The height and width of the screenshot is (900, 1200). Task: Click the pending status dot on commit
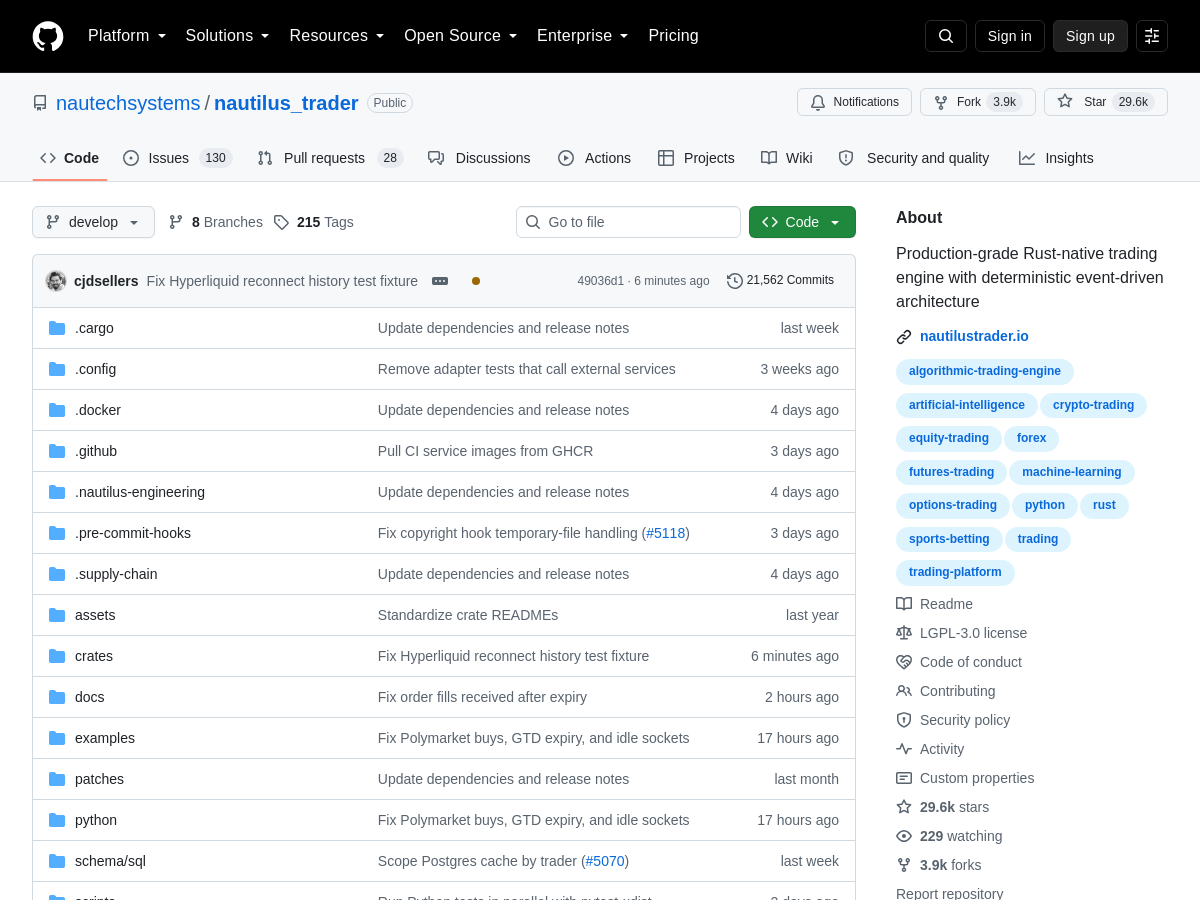(476, 281)
